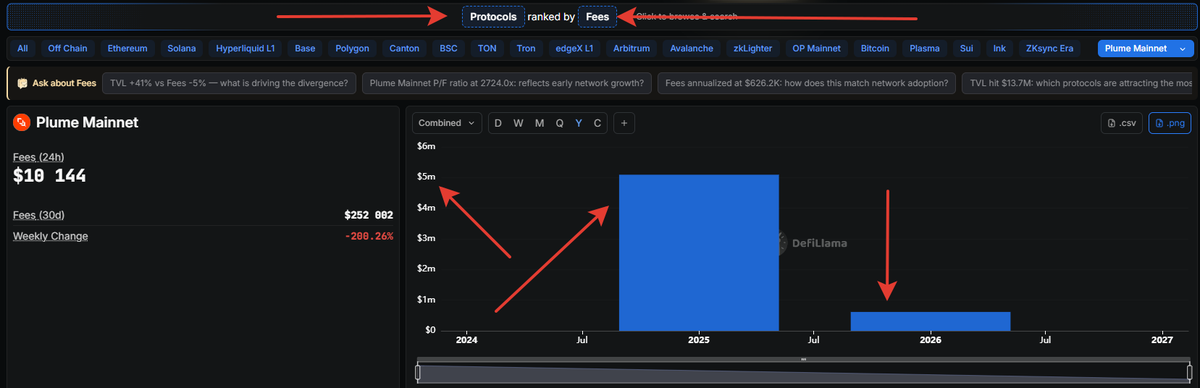The image size is (1200, 388).
Task: Filter by zkLighter chain
Action: 752,48
